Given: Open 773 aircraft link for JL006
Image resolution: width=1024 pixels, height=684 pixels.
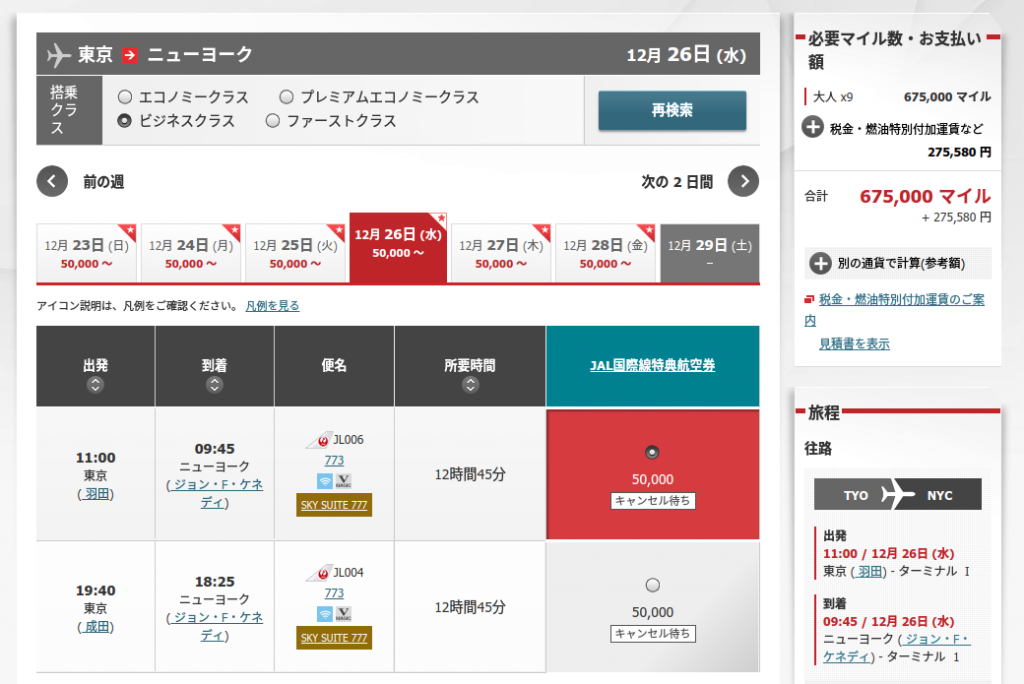Looking at the screenshot, I should (334, 460).
